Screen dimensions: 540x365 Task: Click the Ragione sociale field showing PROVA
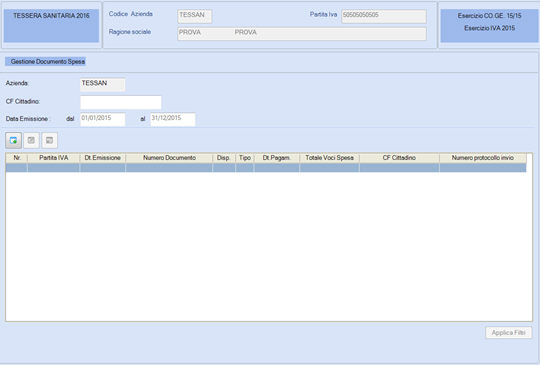302,34
